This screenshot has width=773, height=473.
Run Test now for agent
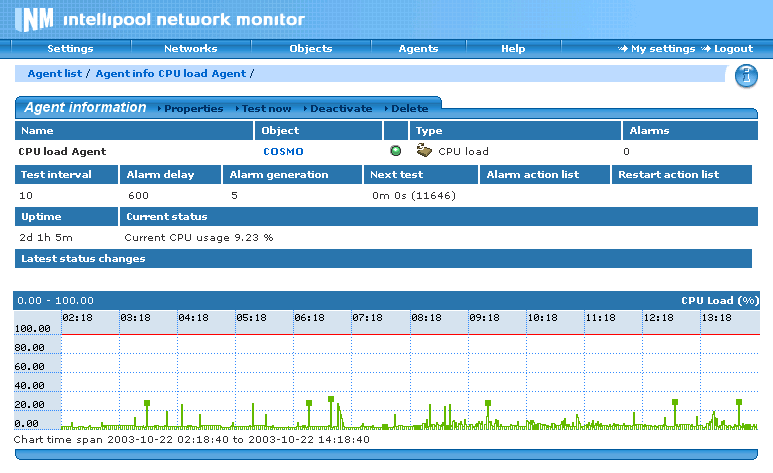(266, 108)
